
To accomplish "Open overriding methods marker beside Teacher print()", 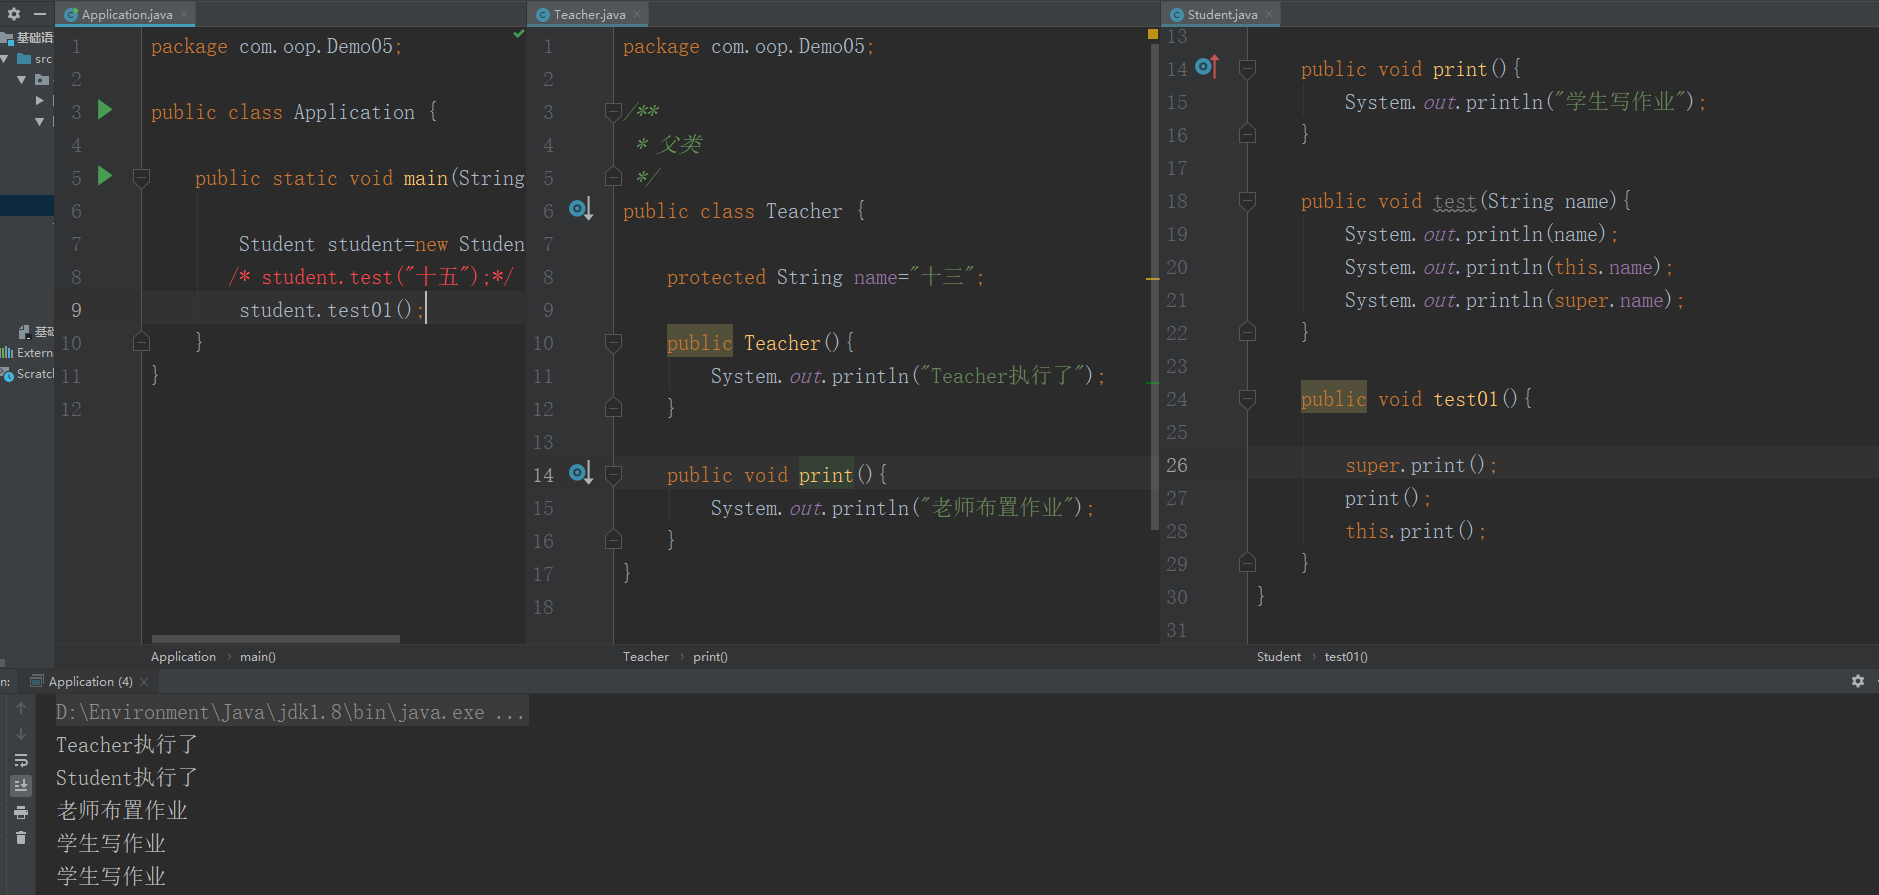I will tap(580, 473).
